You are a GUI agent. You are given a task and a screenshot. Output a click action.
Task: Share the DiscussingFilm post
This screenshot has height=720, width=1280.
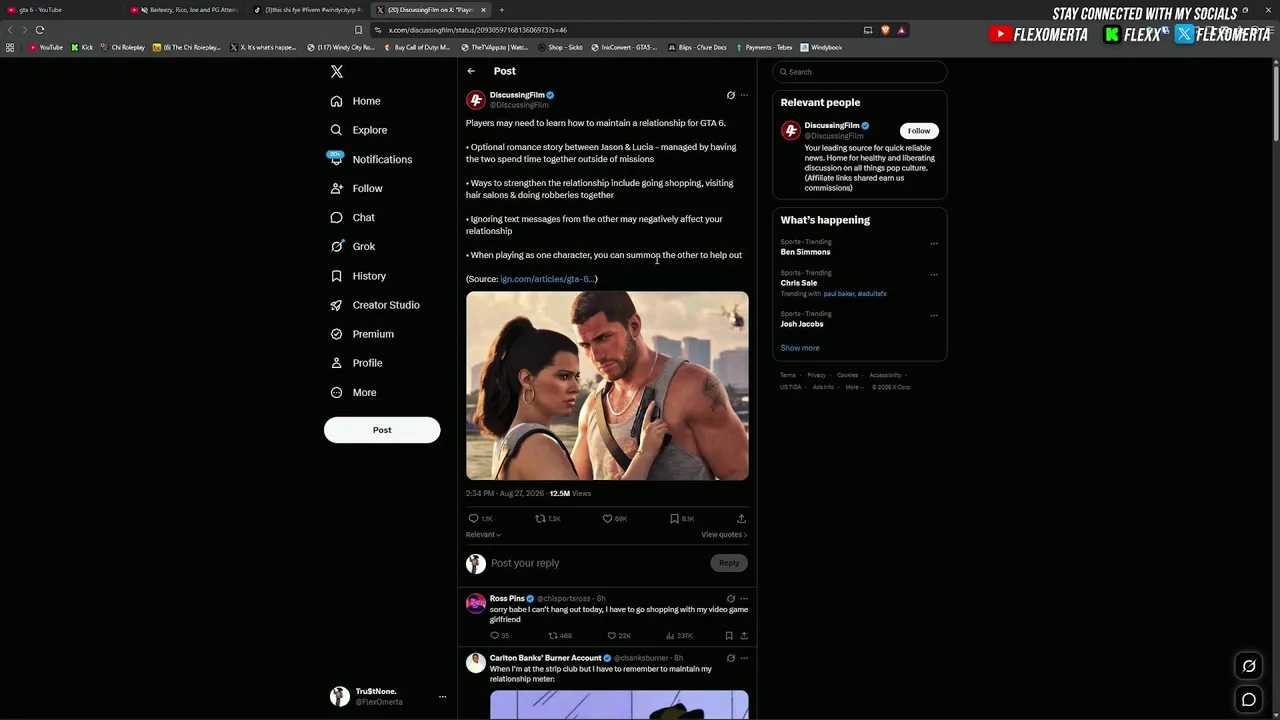pyautogui.click(x=741, y=519)
